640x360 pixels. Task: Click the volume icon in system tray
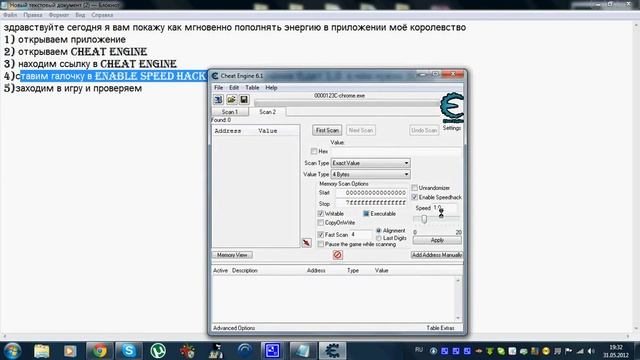pos(591,351)
